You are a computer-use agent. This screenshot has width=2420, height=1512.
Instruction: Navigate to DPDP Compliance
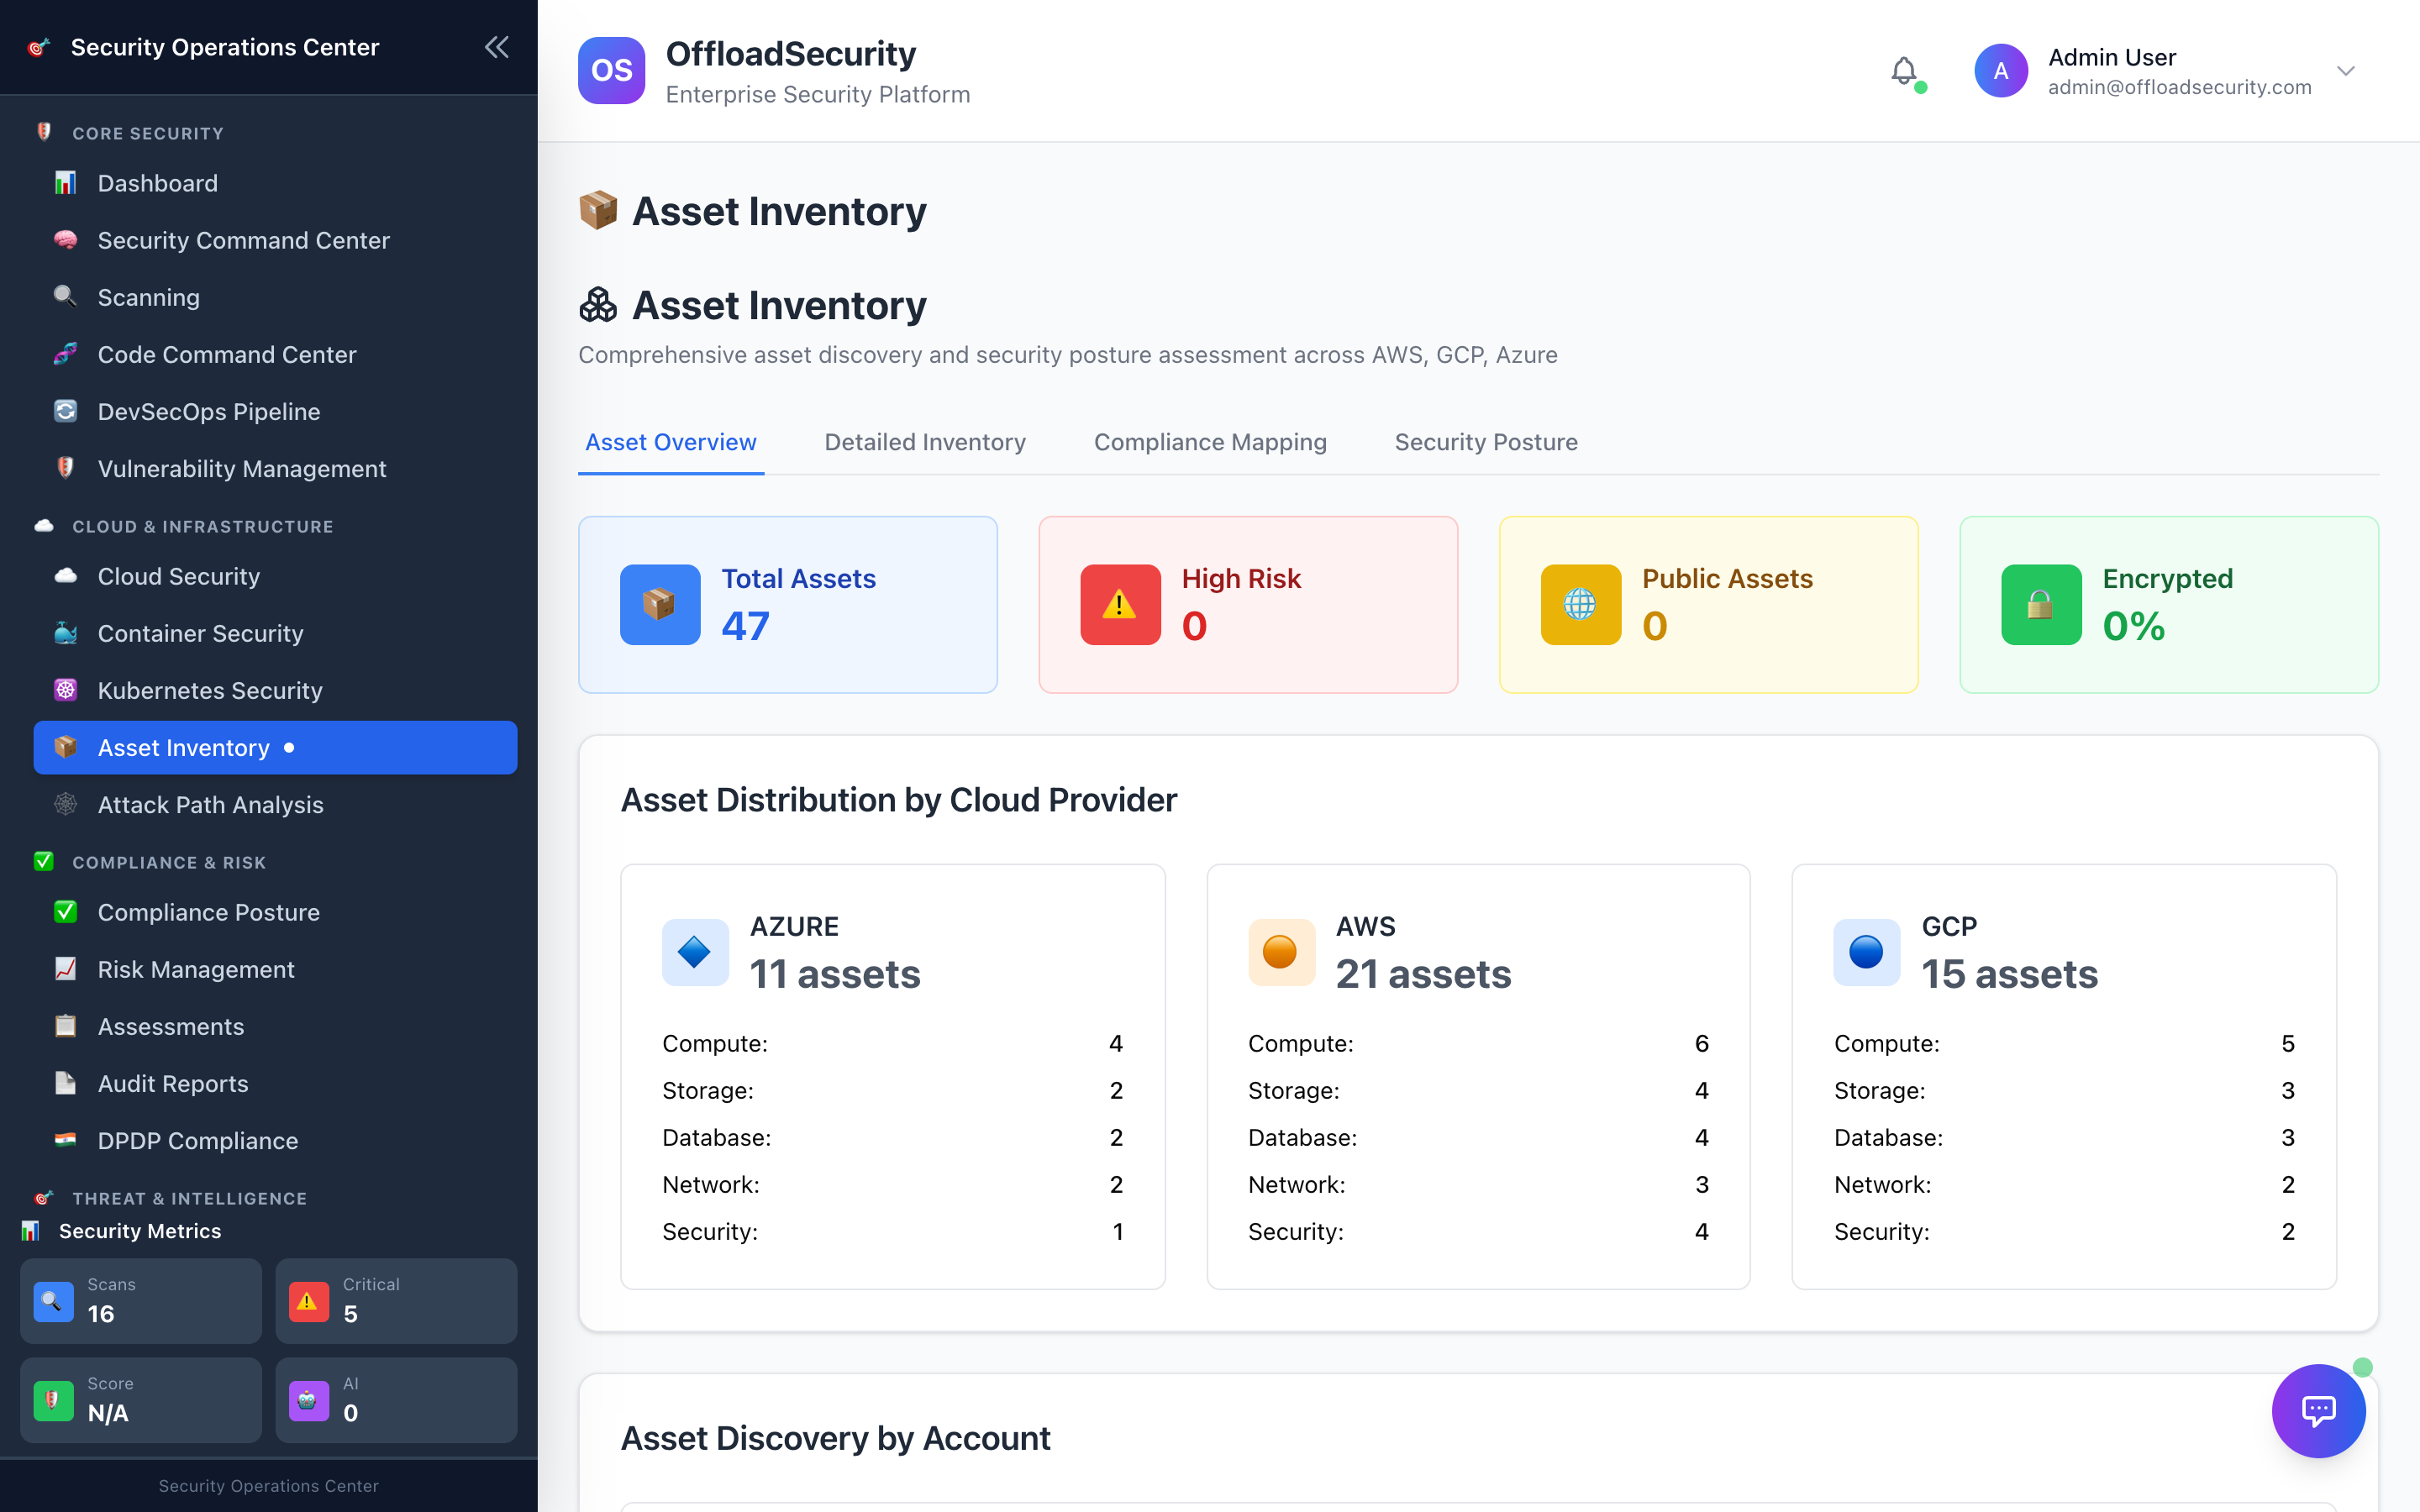point(275,1140)
